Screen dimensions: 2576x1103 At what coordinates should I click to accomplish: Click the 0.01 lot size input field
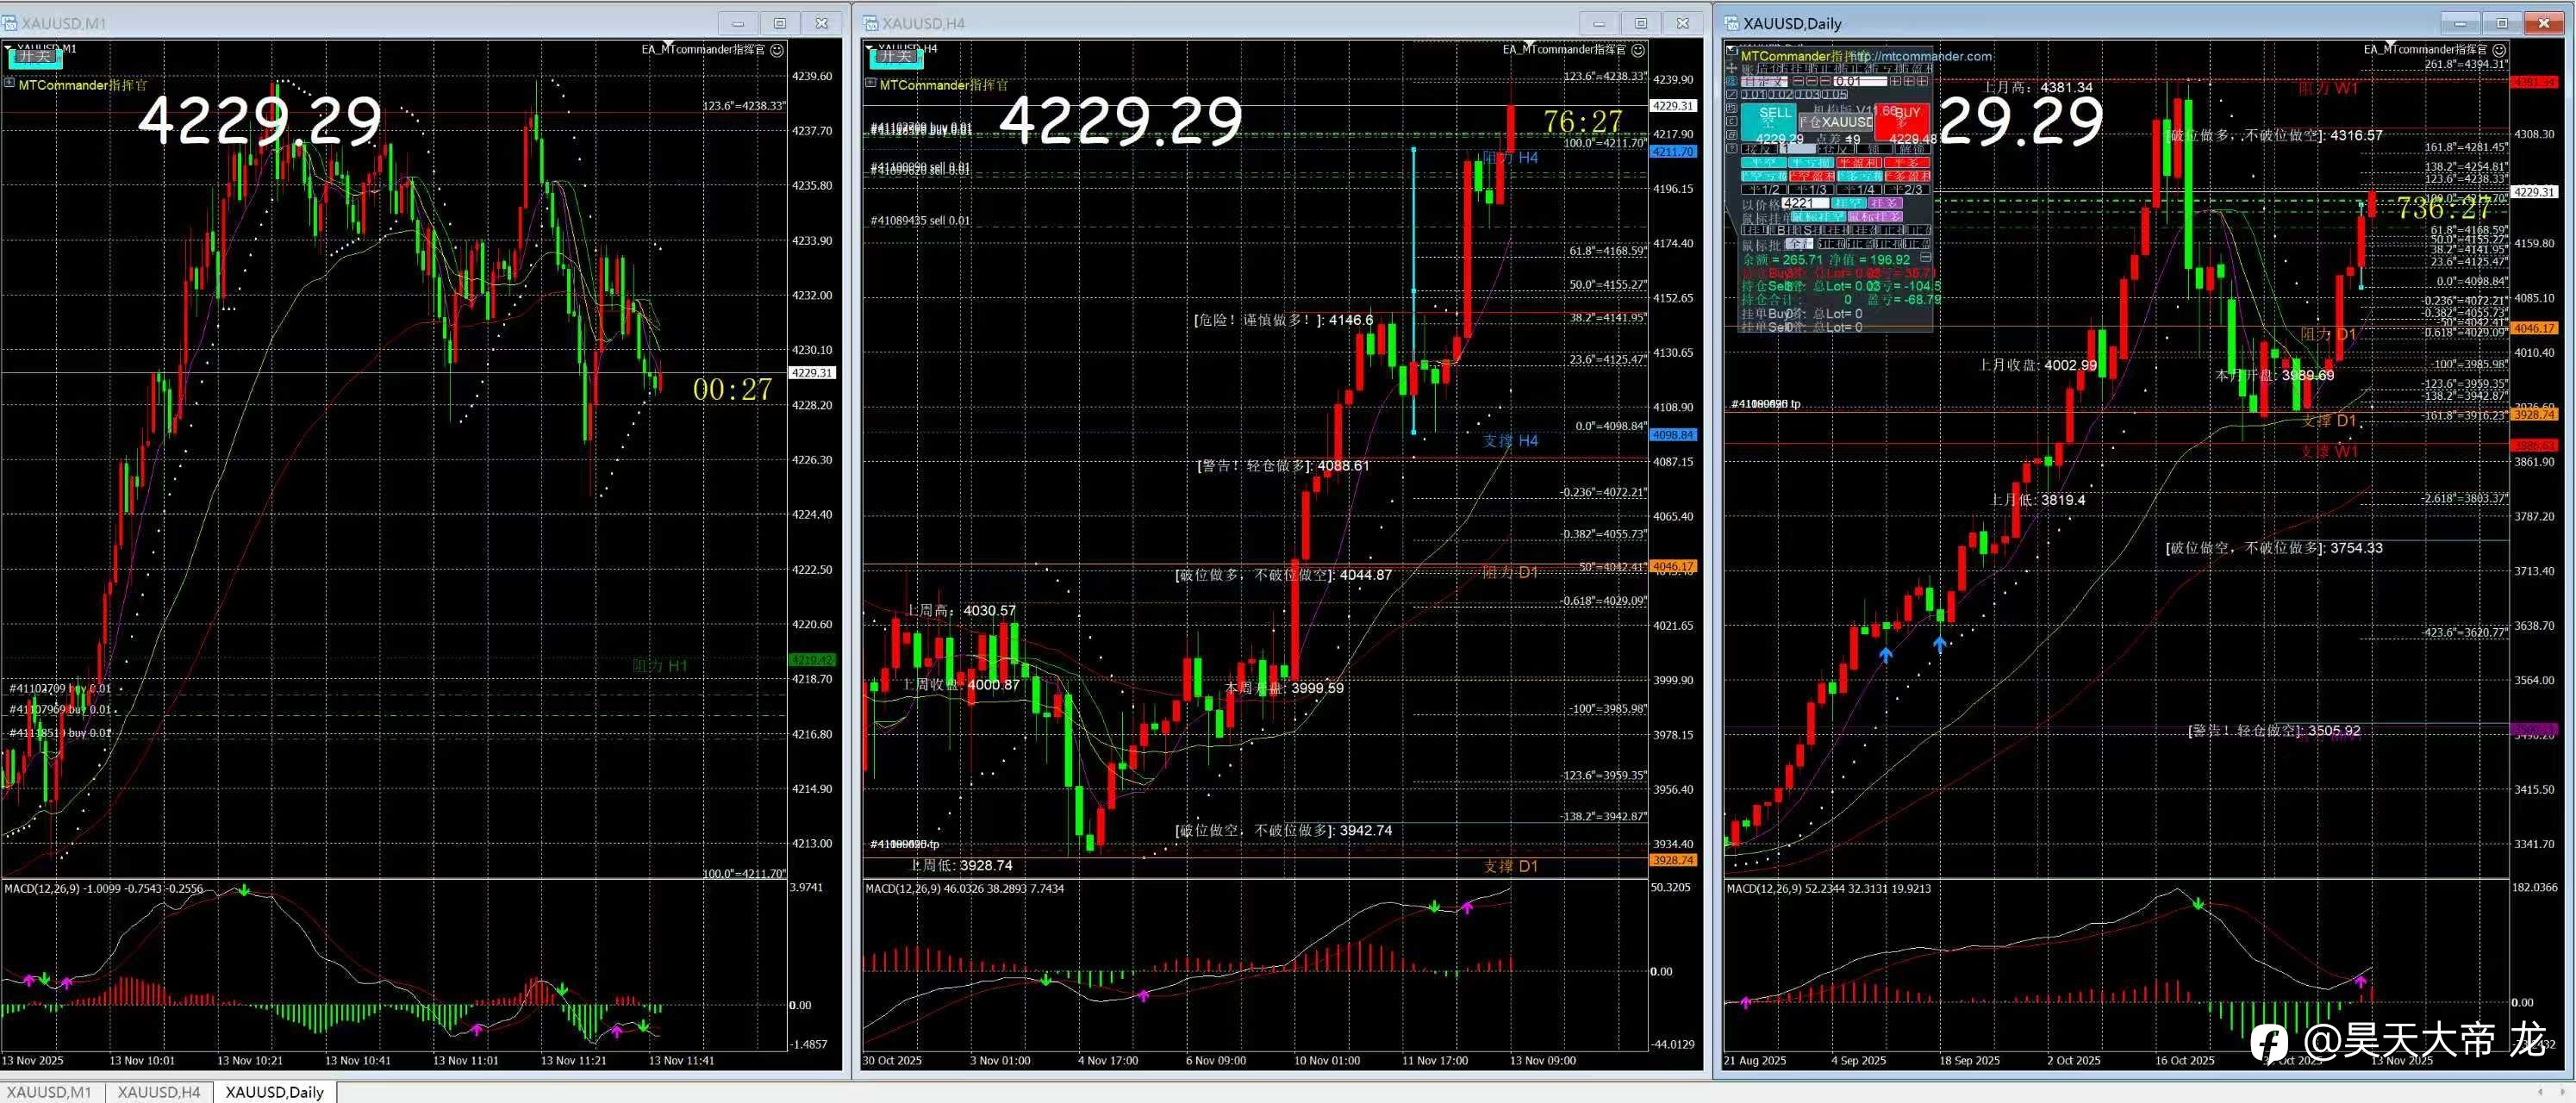pos(1860,81)
